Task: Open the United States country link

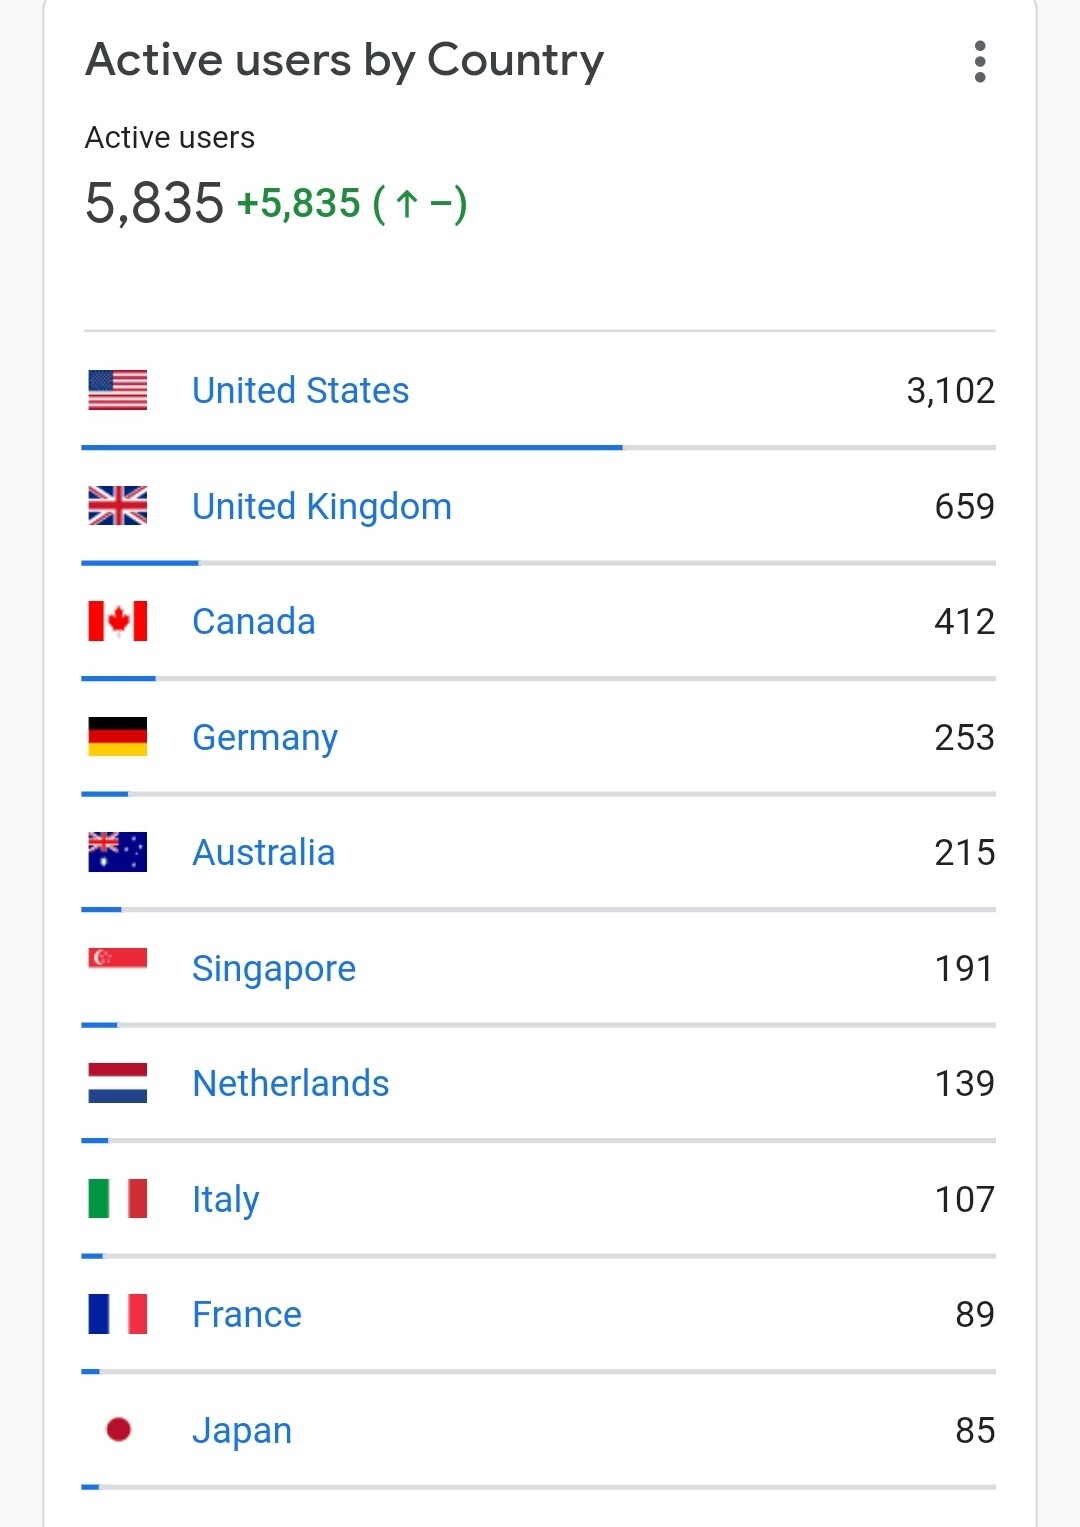Action: point(300,390)
